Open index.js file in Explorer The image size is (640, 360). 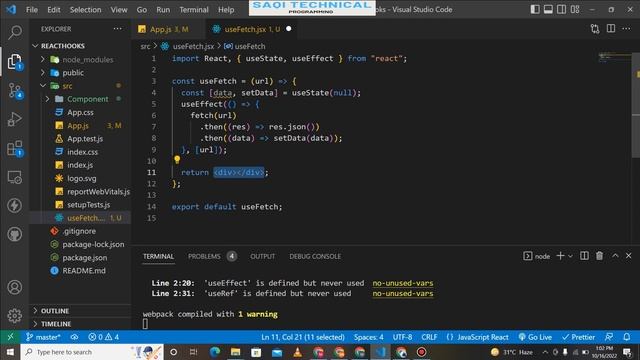point(80,165)
